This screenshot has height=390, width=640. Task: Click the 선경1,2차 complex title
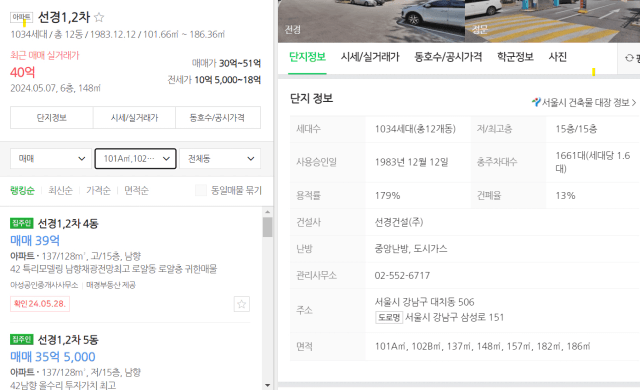pos(64,17)
